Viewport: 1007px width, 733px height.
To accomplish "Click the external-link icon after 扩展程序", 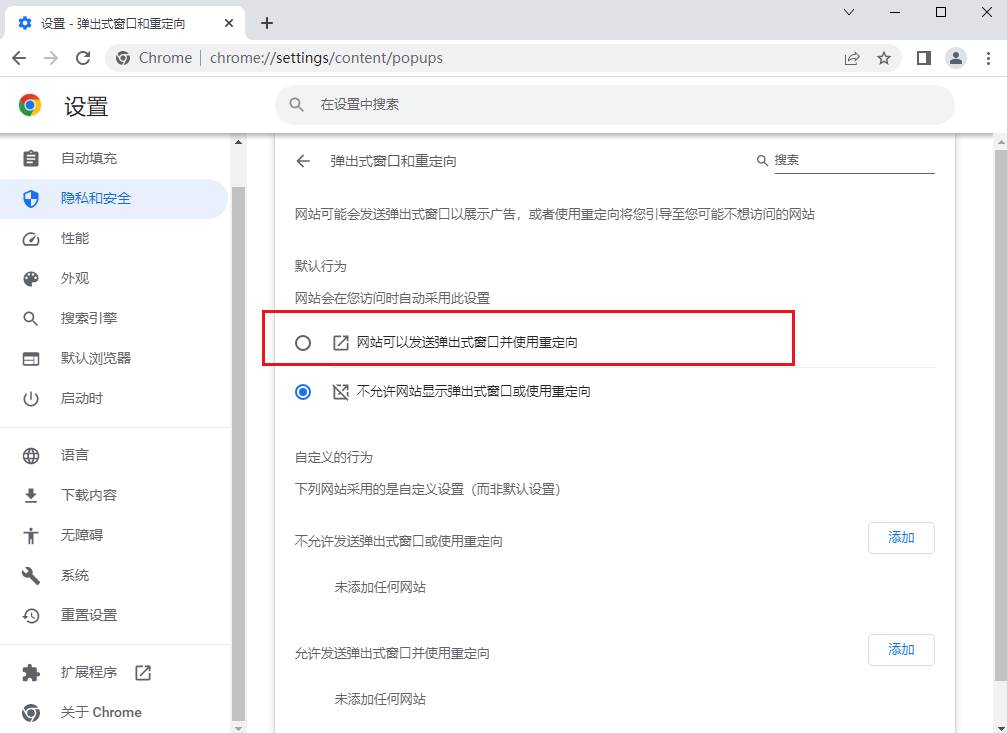I will tap(143, 673).
